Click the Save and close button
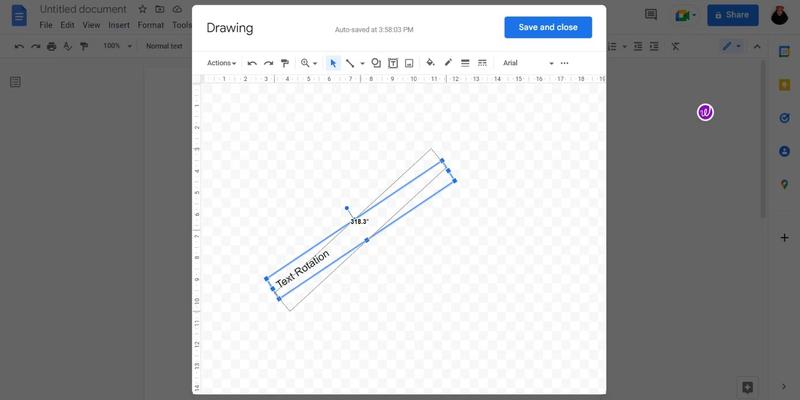The height and width of the screenshot is (400, 800). tap(548, 27)
